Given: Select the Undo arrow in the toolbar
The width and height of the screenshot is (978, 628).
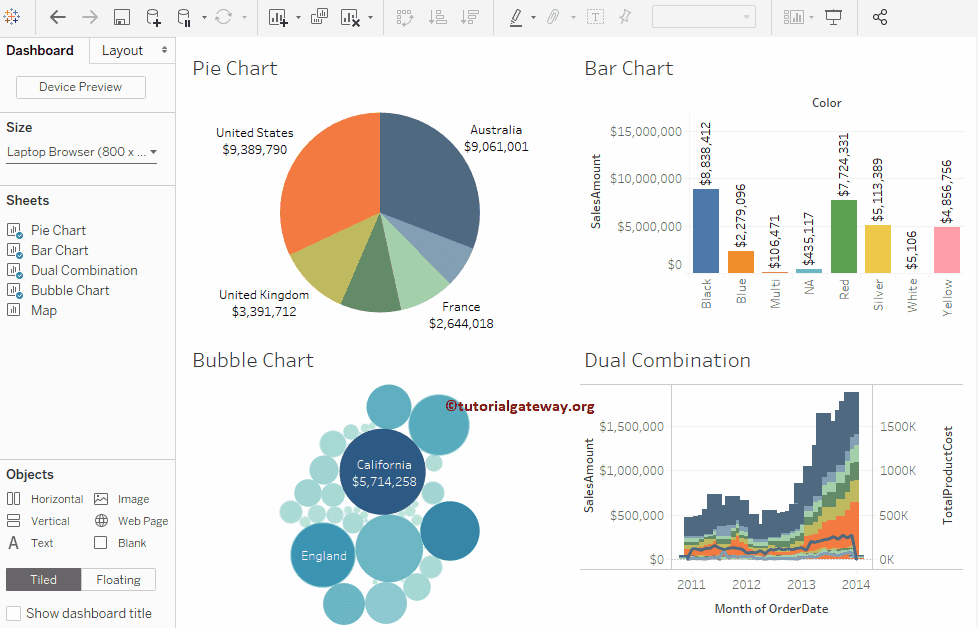Looking at the screenshot, I should (x=56, y=16).
